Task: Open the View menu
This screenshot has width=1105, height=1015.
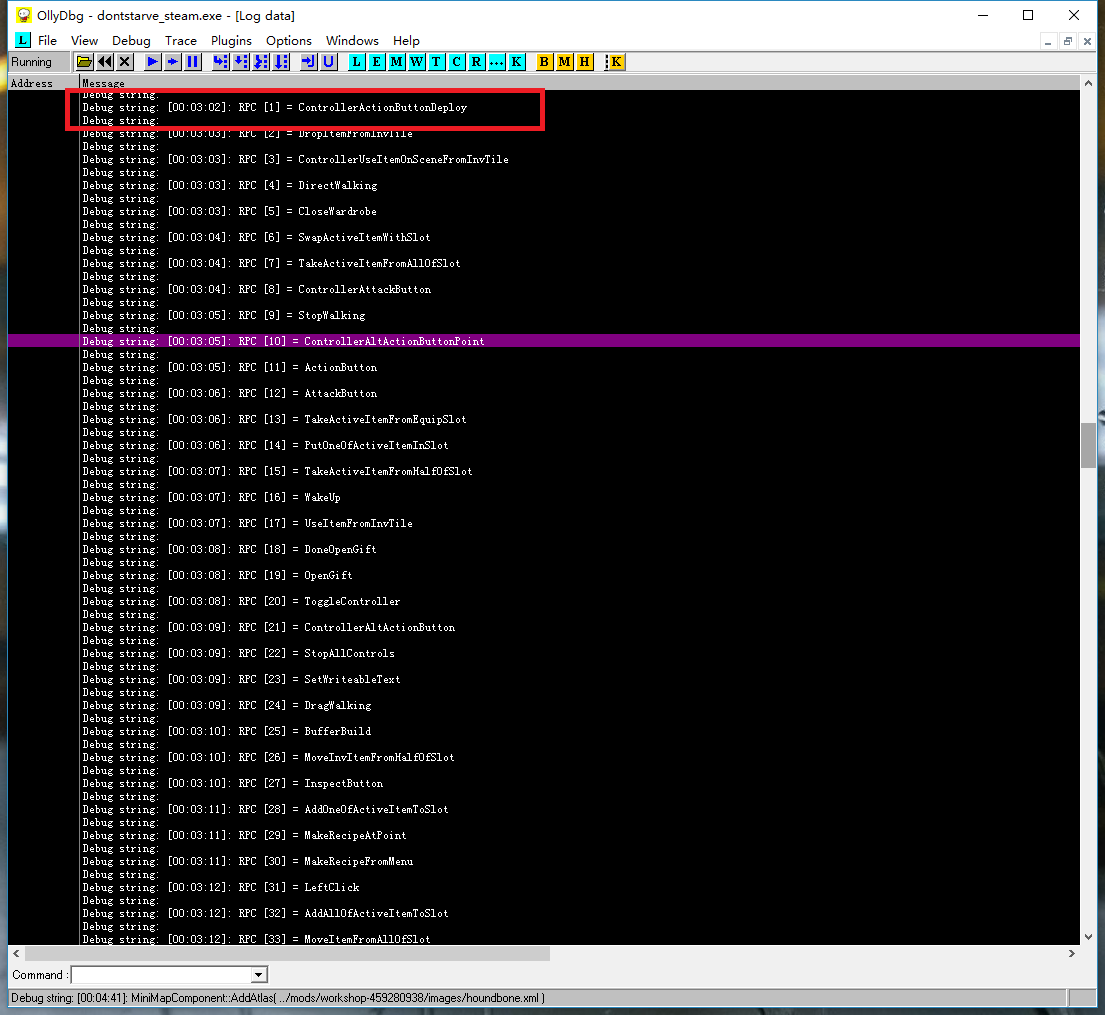Action: [84, 41]
